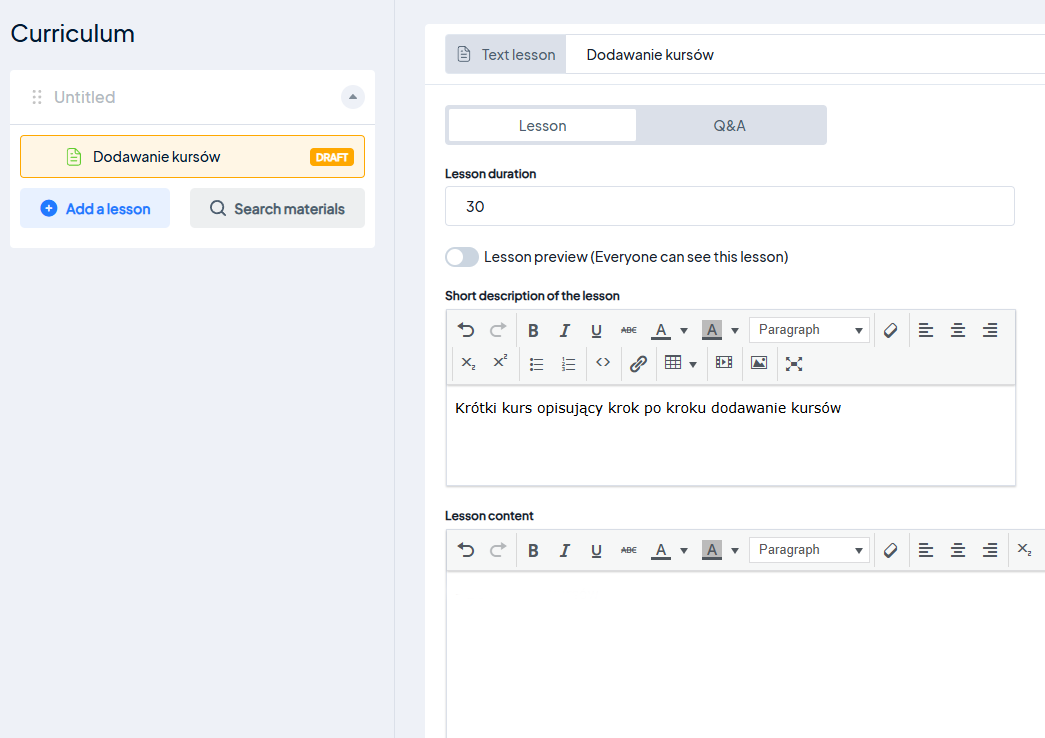Click the Search materials button
Viewport: 1045px width, 738px height.
click(x=277, y=209)
